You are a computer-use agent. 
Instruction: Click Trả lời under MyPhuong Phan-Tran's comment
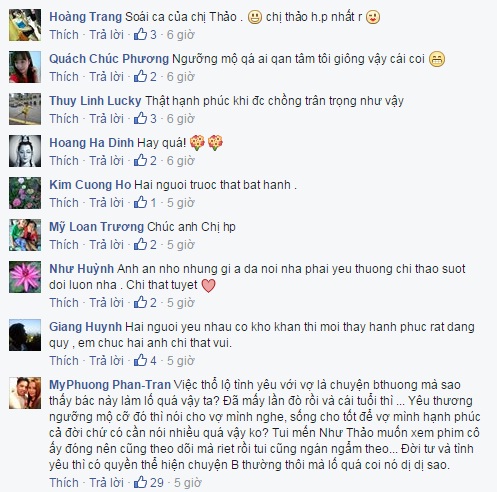(x=106, y=483)
